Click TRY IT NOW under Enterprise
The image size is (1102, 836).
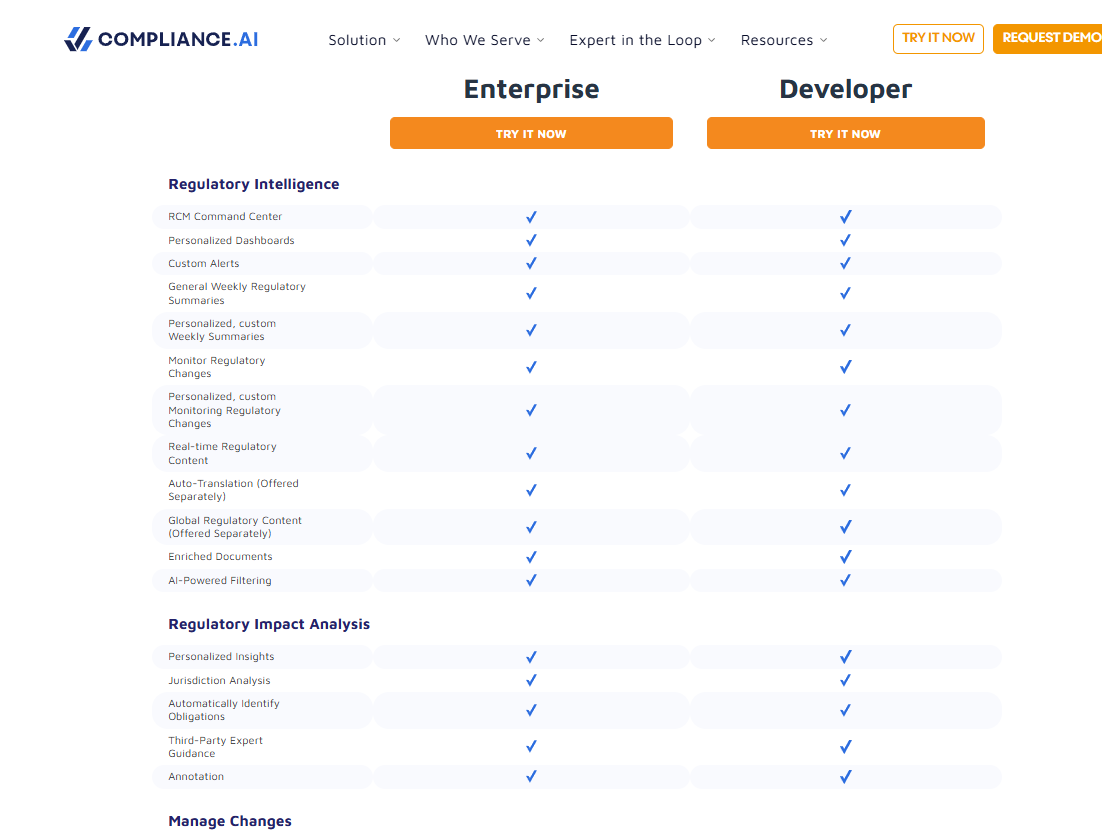(x=531, y=133)
